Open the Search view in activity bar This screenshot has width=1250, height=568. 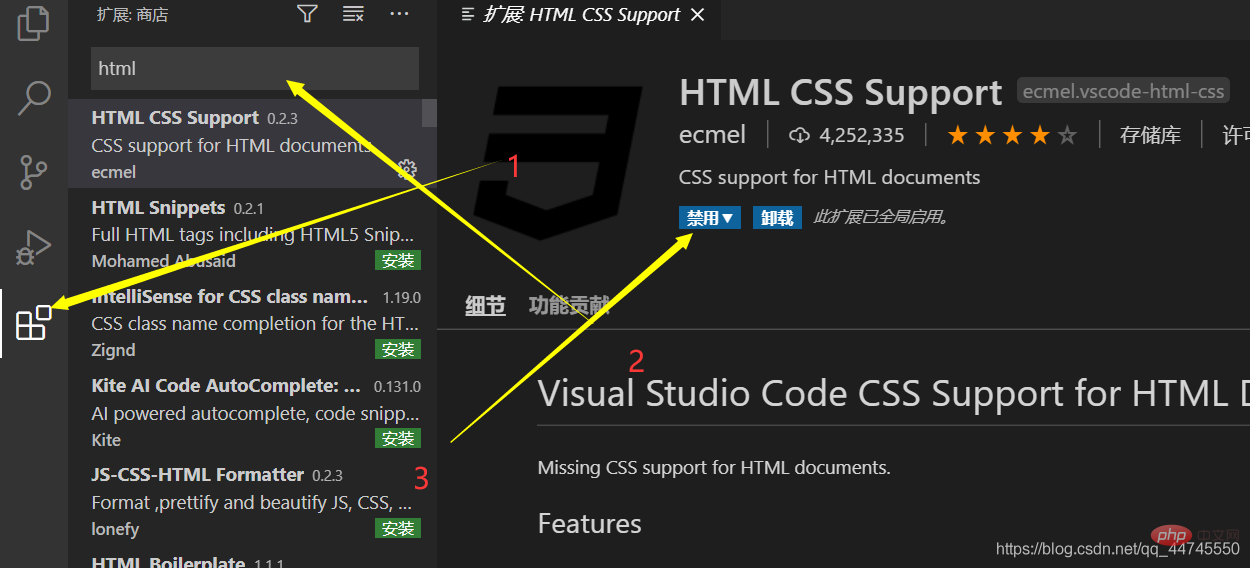(x=33, y=98)
